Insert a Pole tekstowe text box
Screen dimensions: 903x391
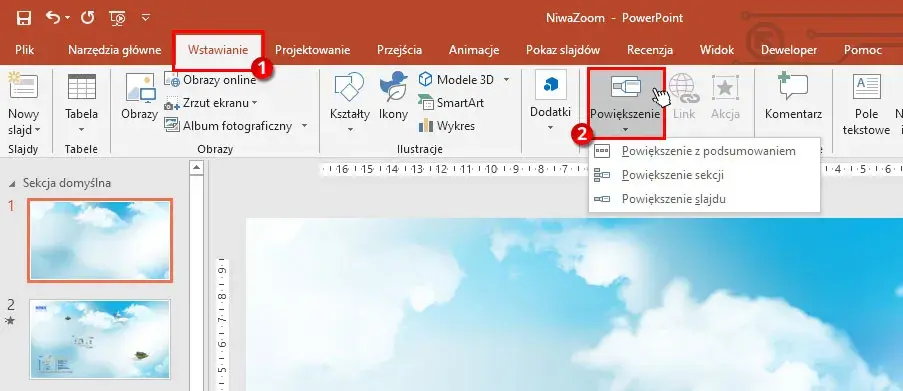pyautogui.click(x=866, y=104)
